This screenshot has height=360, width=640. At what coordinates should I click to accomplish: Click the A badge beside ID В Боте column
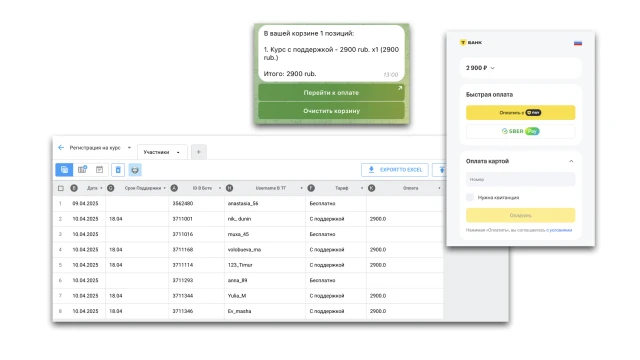click(174, 188)
